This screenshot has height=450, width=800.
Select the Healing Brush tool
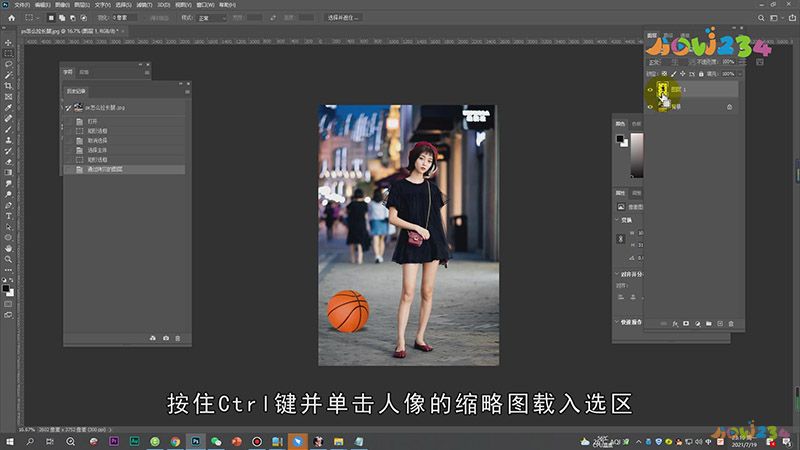pos(8,118)
